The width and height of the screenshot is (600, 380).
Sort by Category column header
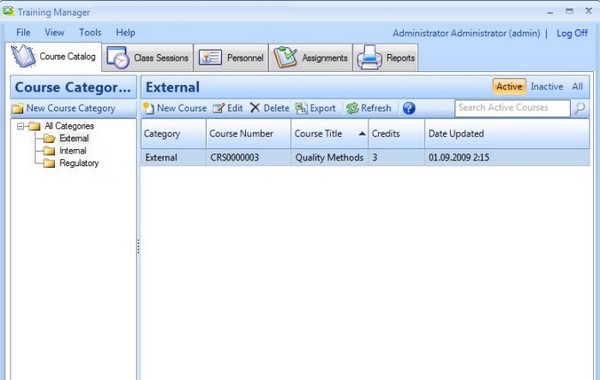coord(174,134)
